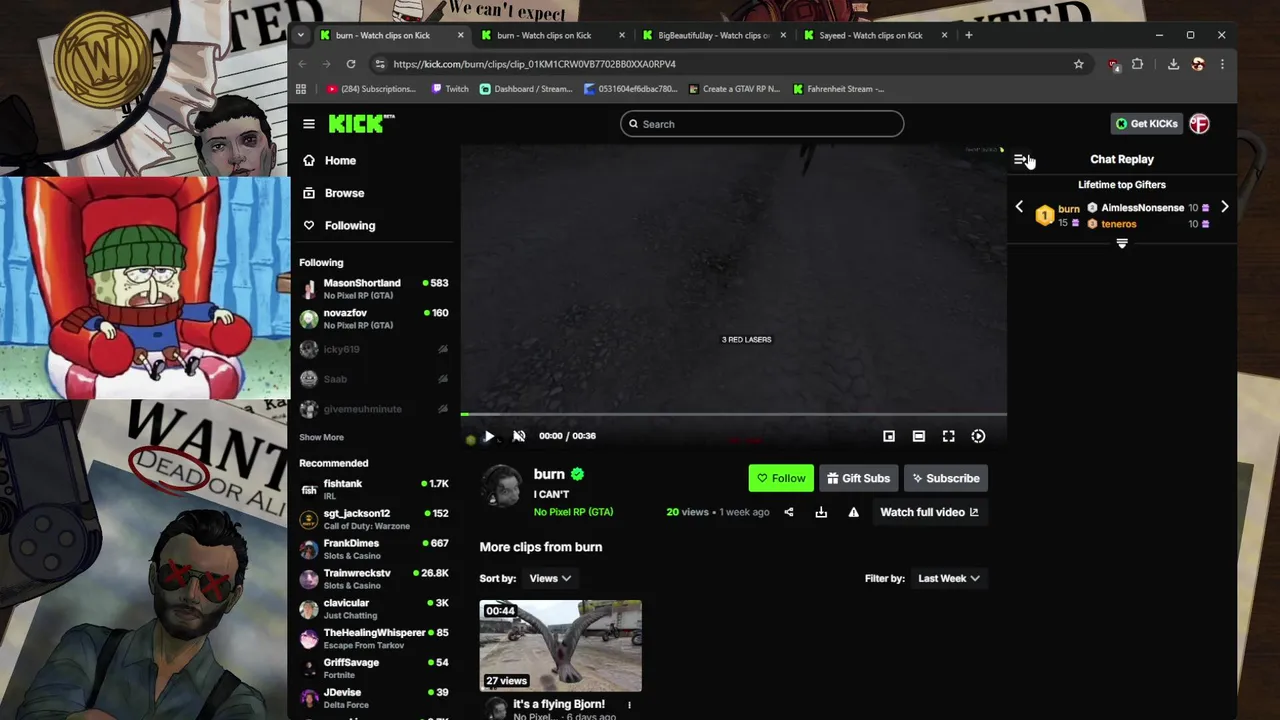The height and width of the screenshot is (720, 1280).
Task: Open Fahrenheit Stream bookmark
Action: [838, 89]
